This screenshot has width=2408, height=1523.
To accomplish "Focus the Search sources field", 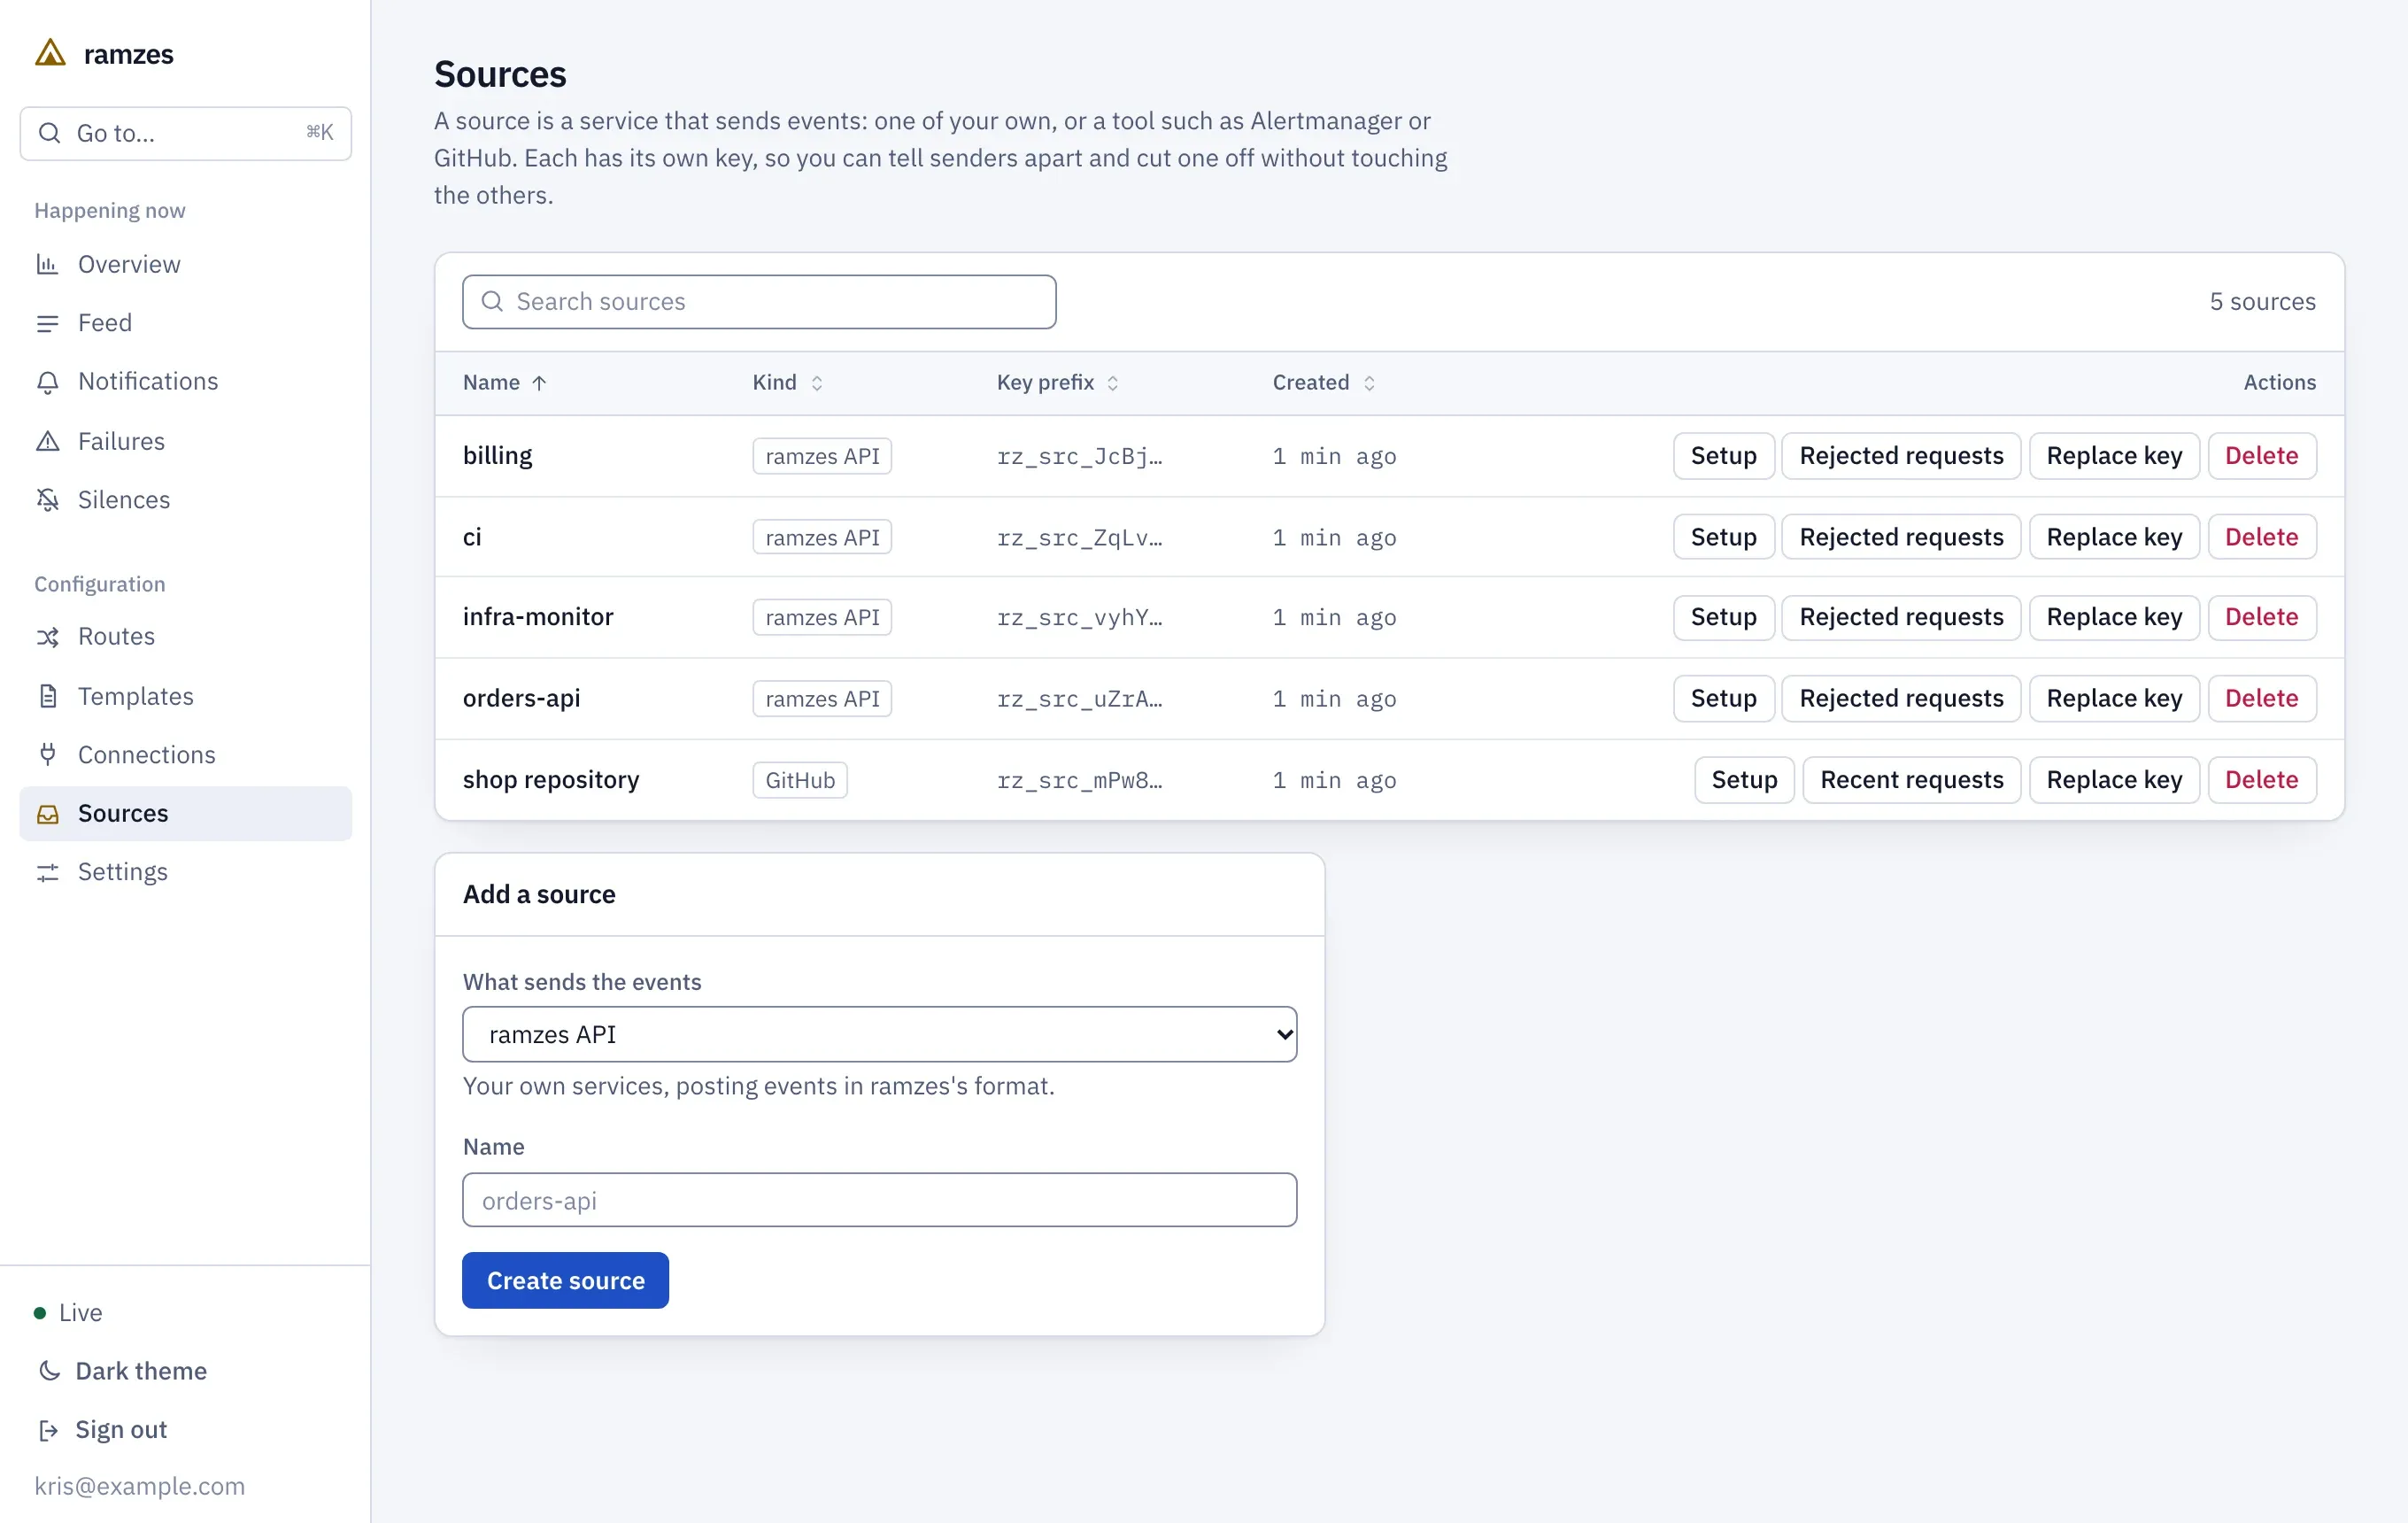I will click(x=759, y=301).
